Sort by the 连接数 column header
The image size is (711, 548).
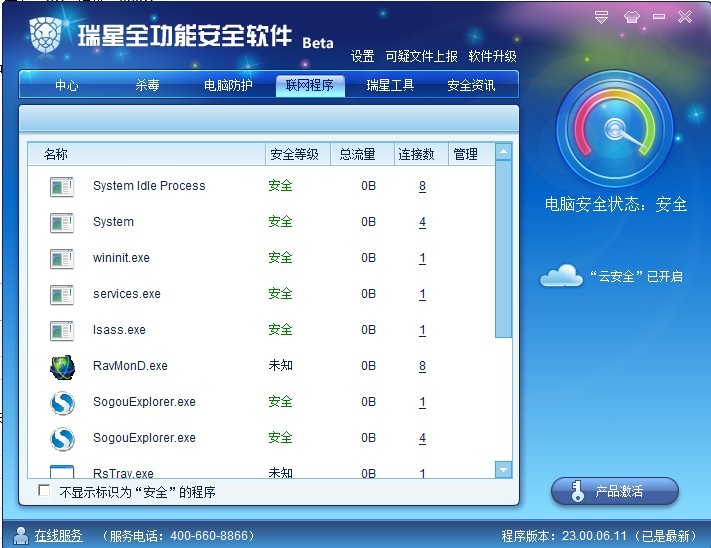click(421, 154)
